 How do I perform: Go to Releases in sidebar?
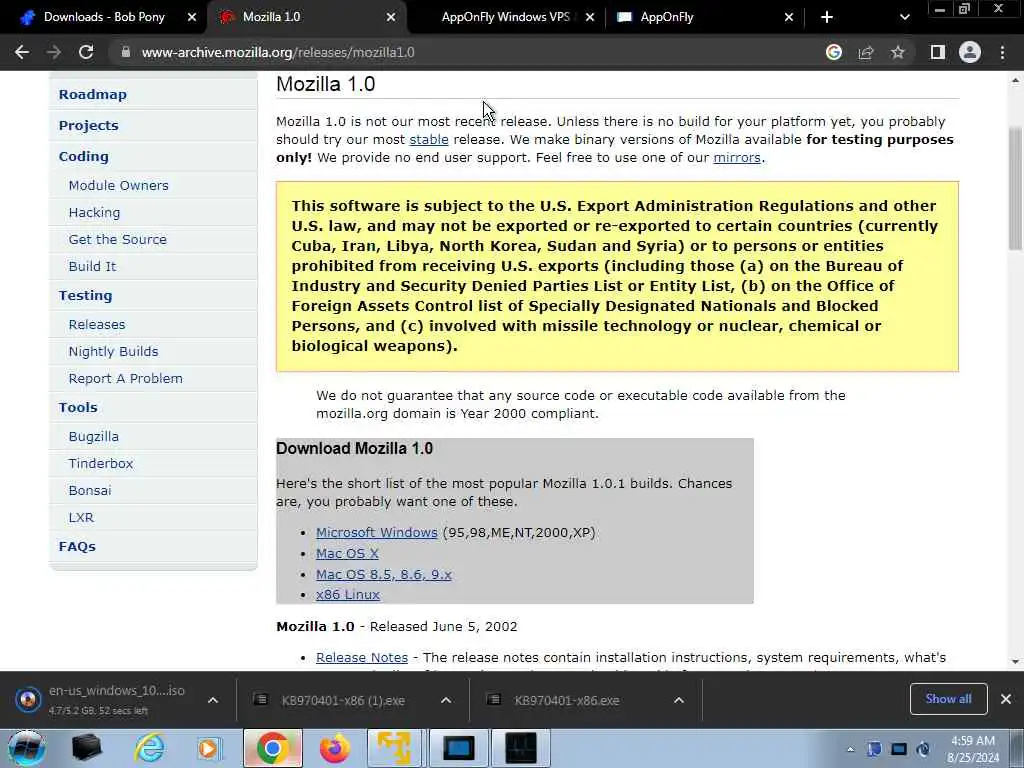pos(97,325)
